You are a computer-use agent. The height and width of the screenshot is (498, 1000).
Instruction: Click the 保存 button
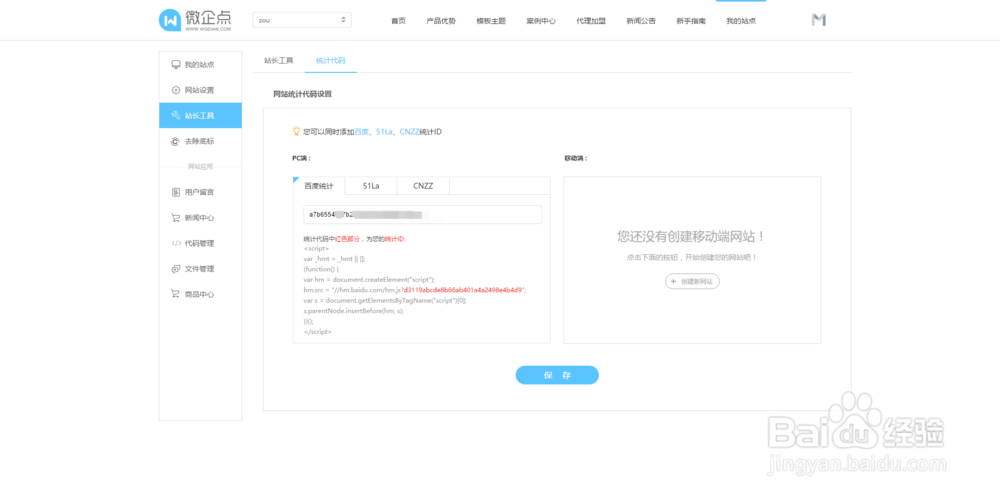(557, 375)
